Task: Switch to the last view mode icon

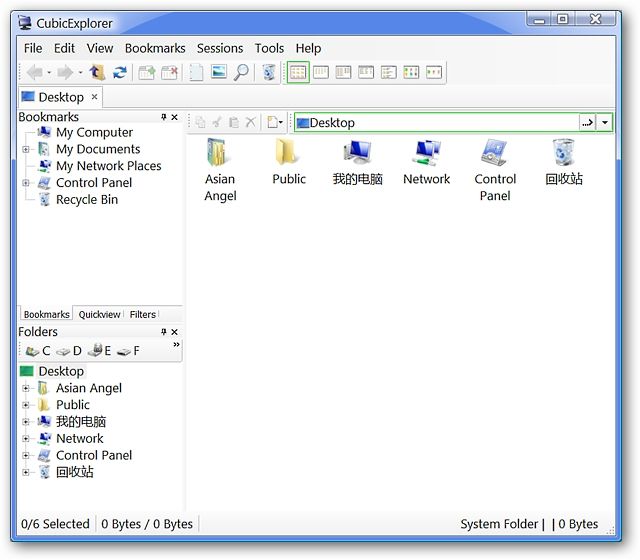Action: 434,73
